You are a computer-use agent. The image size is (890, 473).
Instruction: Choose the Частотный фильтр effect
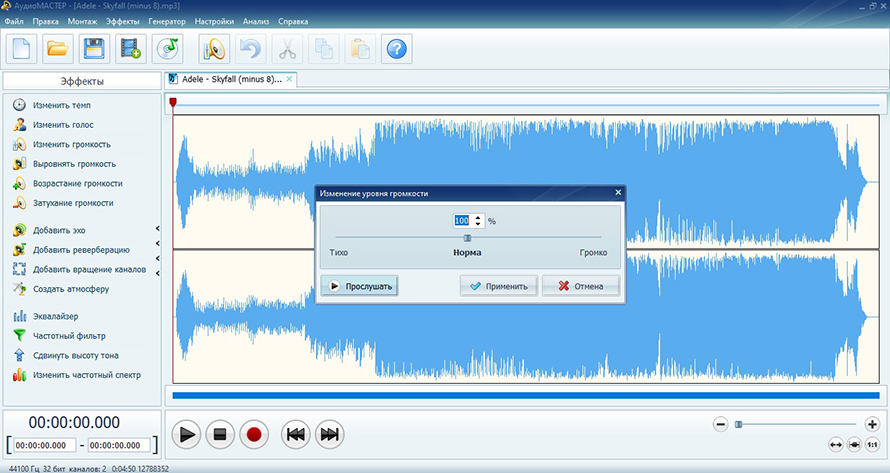click(68, 336)
